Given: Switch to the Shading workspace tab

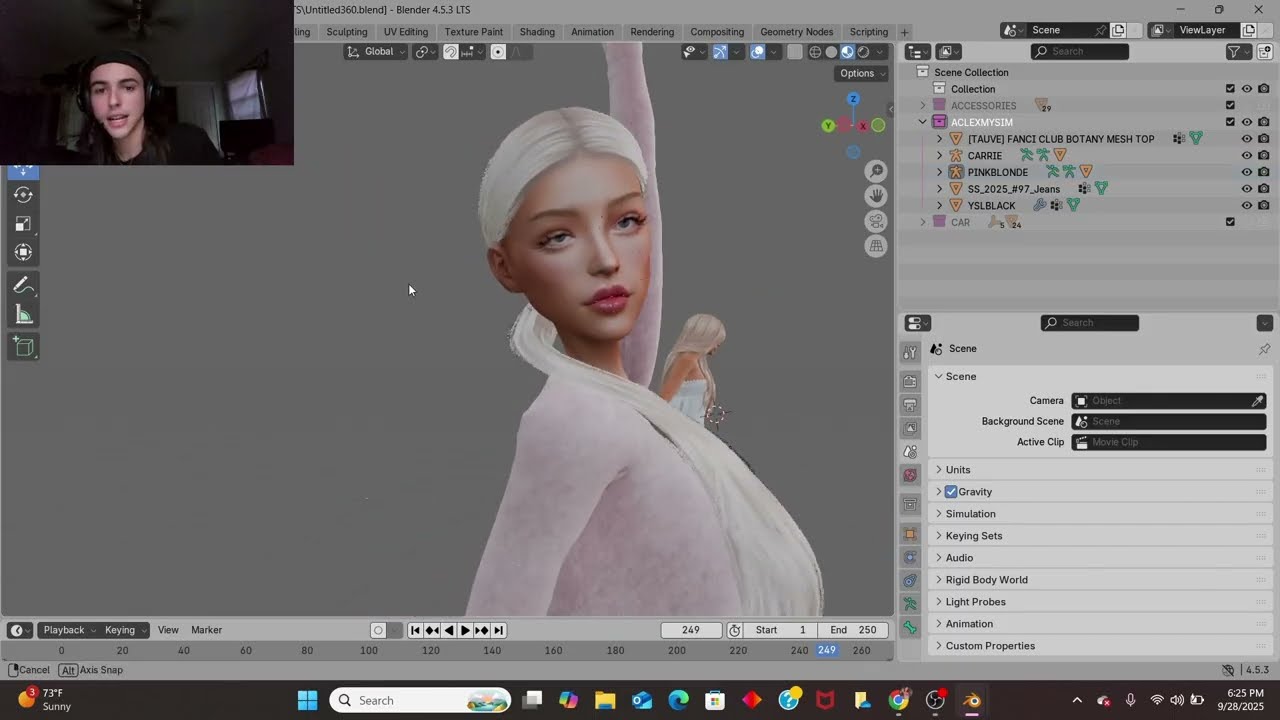Looking at the screenshot, I should [x=537, y=32].
